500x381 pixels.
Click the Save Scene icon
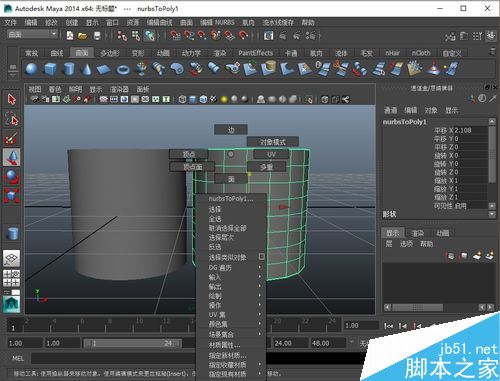coord(97,36)
